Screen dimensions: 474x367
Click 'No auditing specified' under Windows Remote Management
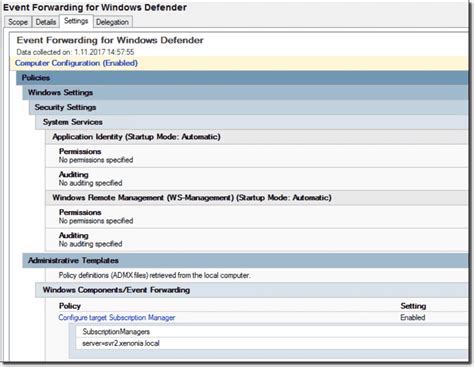[91, 244]
